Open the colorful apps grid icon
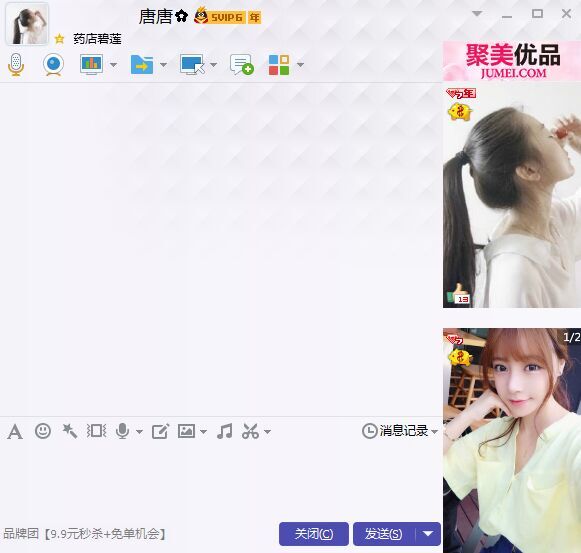The image size is (581, 553). tap(279, 65)
